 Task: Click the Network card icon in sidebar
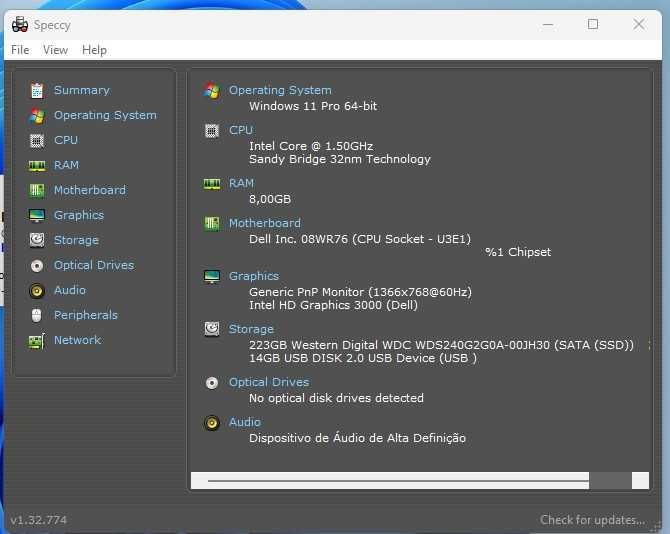click(x=37, y=341)
